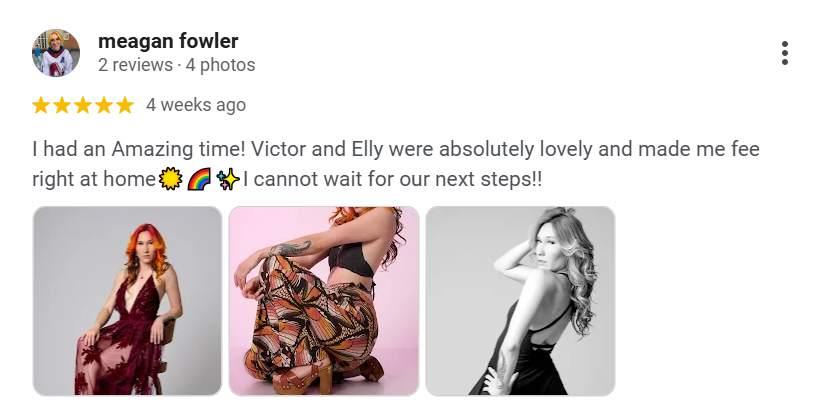Click the second gold rating star

pos(62,105)
